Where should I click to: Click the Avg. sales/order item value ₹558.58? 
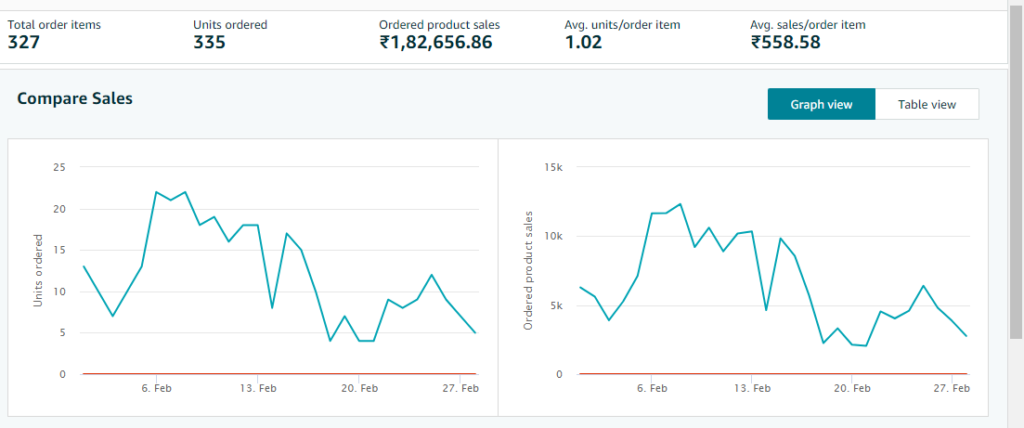click(785, 42)
